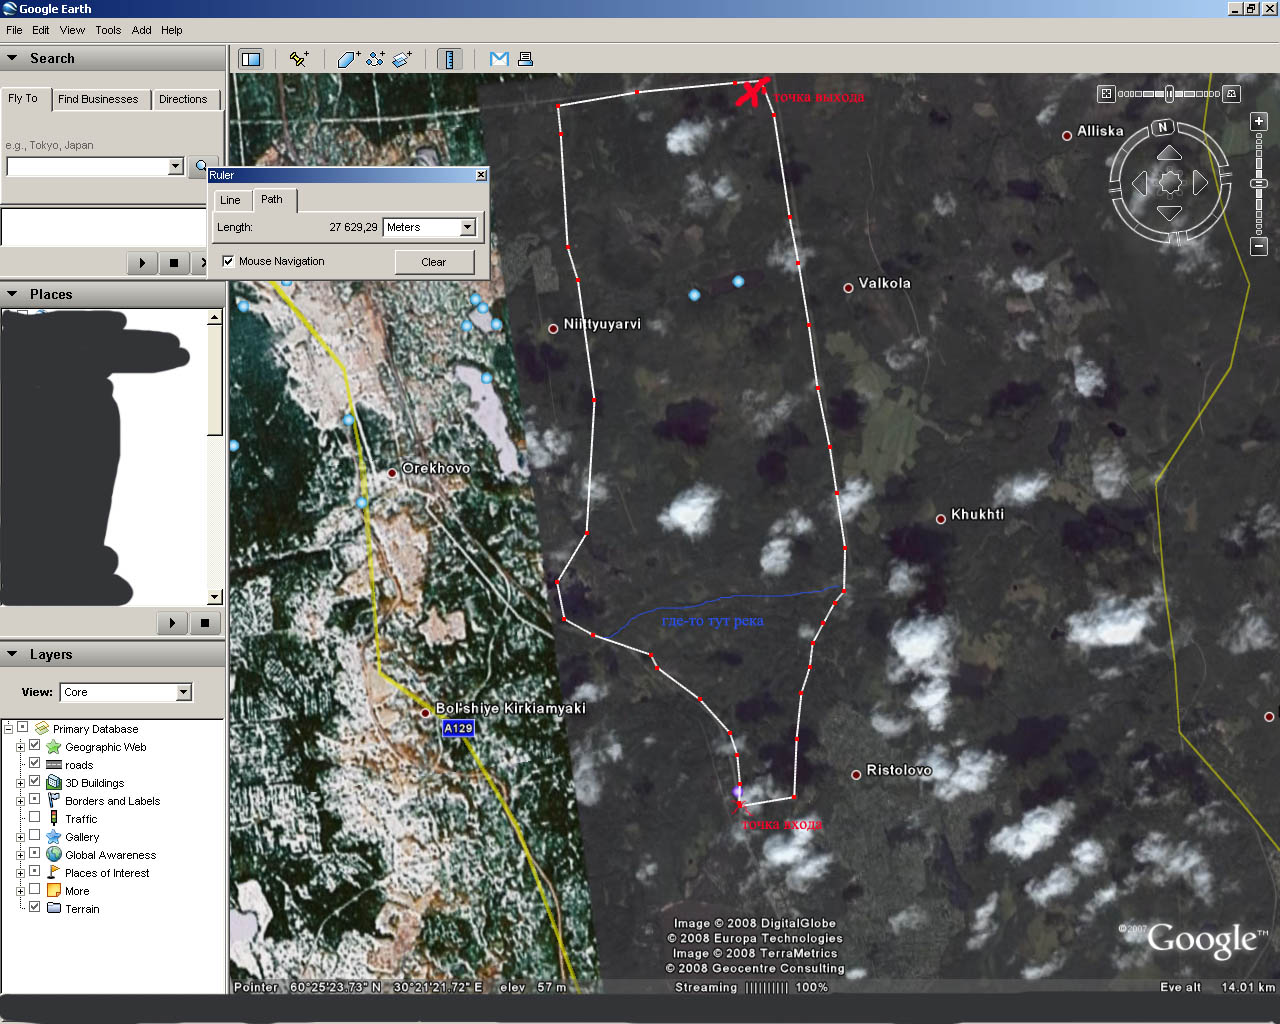Uncheck the Mouse Navigation checkbox
The image size is (1280, 1024).
point(228,261)
